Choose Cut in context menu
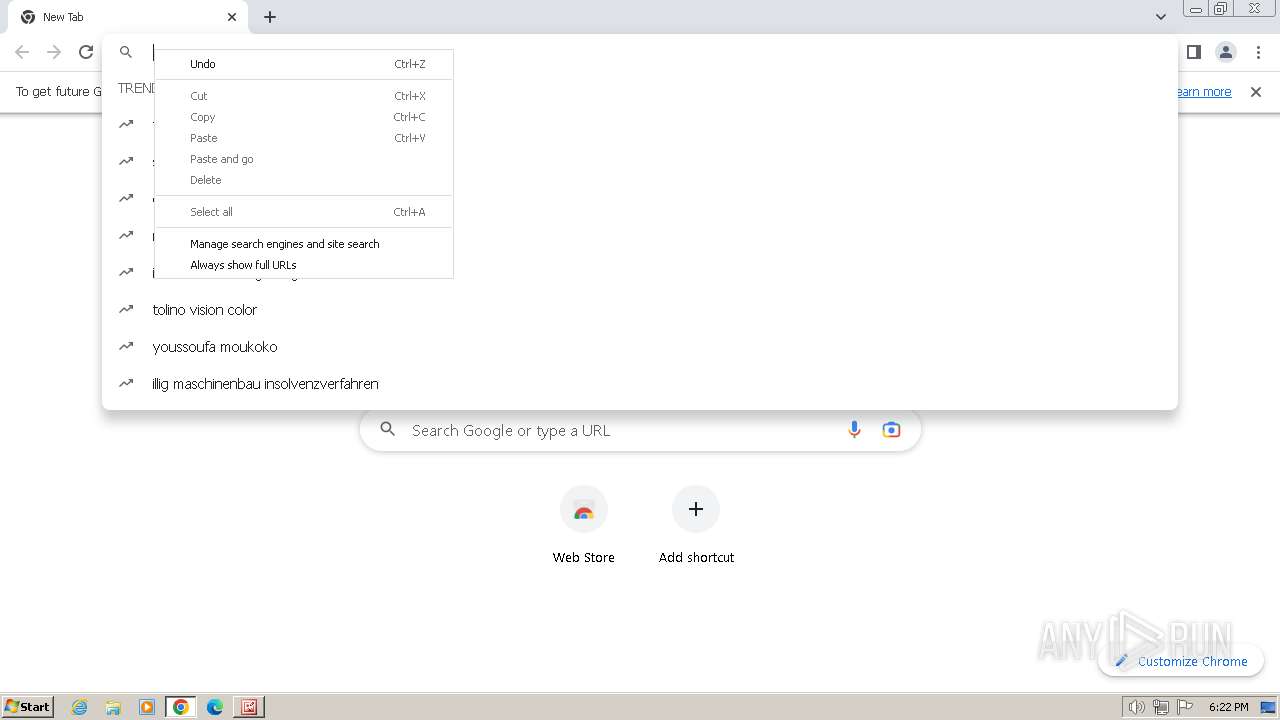 pyautogui.click(x=304, y=96)
